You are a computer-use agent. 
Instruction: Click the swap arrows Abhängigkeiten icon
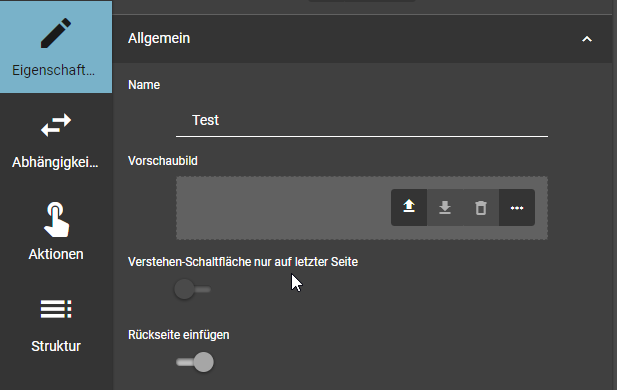(x=56, y=125)
